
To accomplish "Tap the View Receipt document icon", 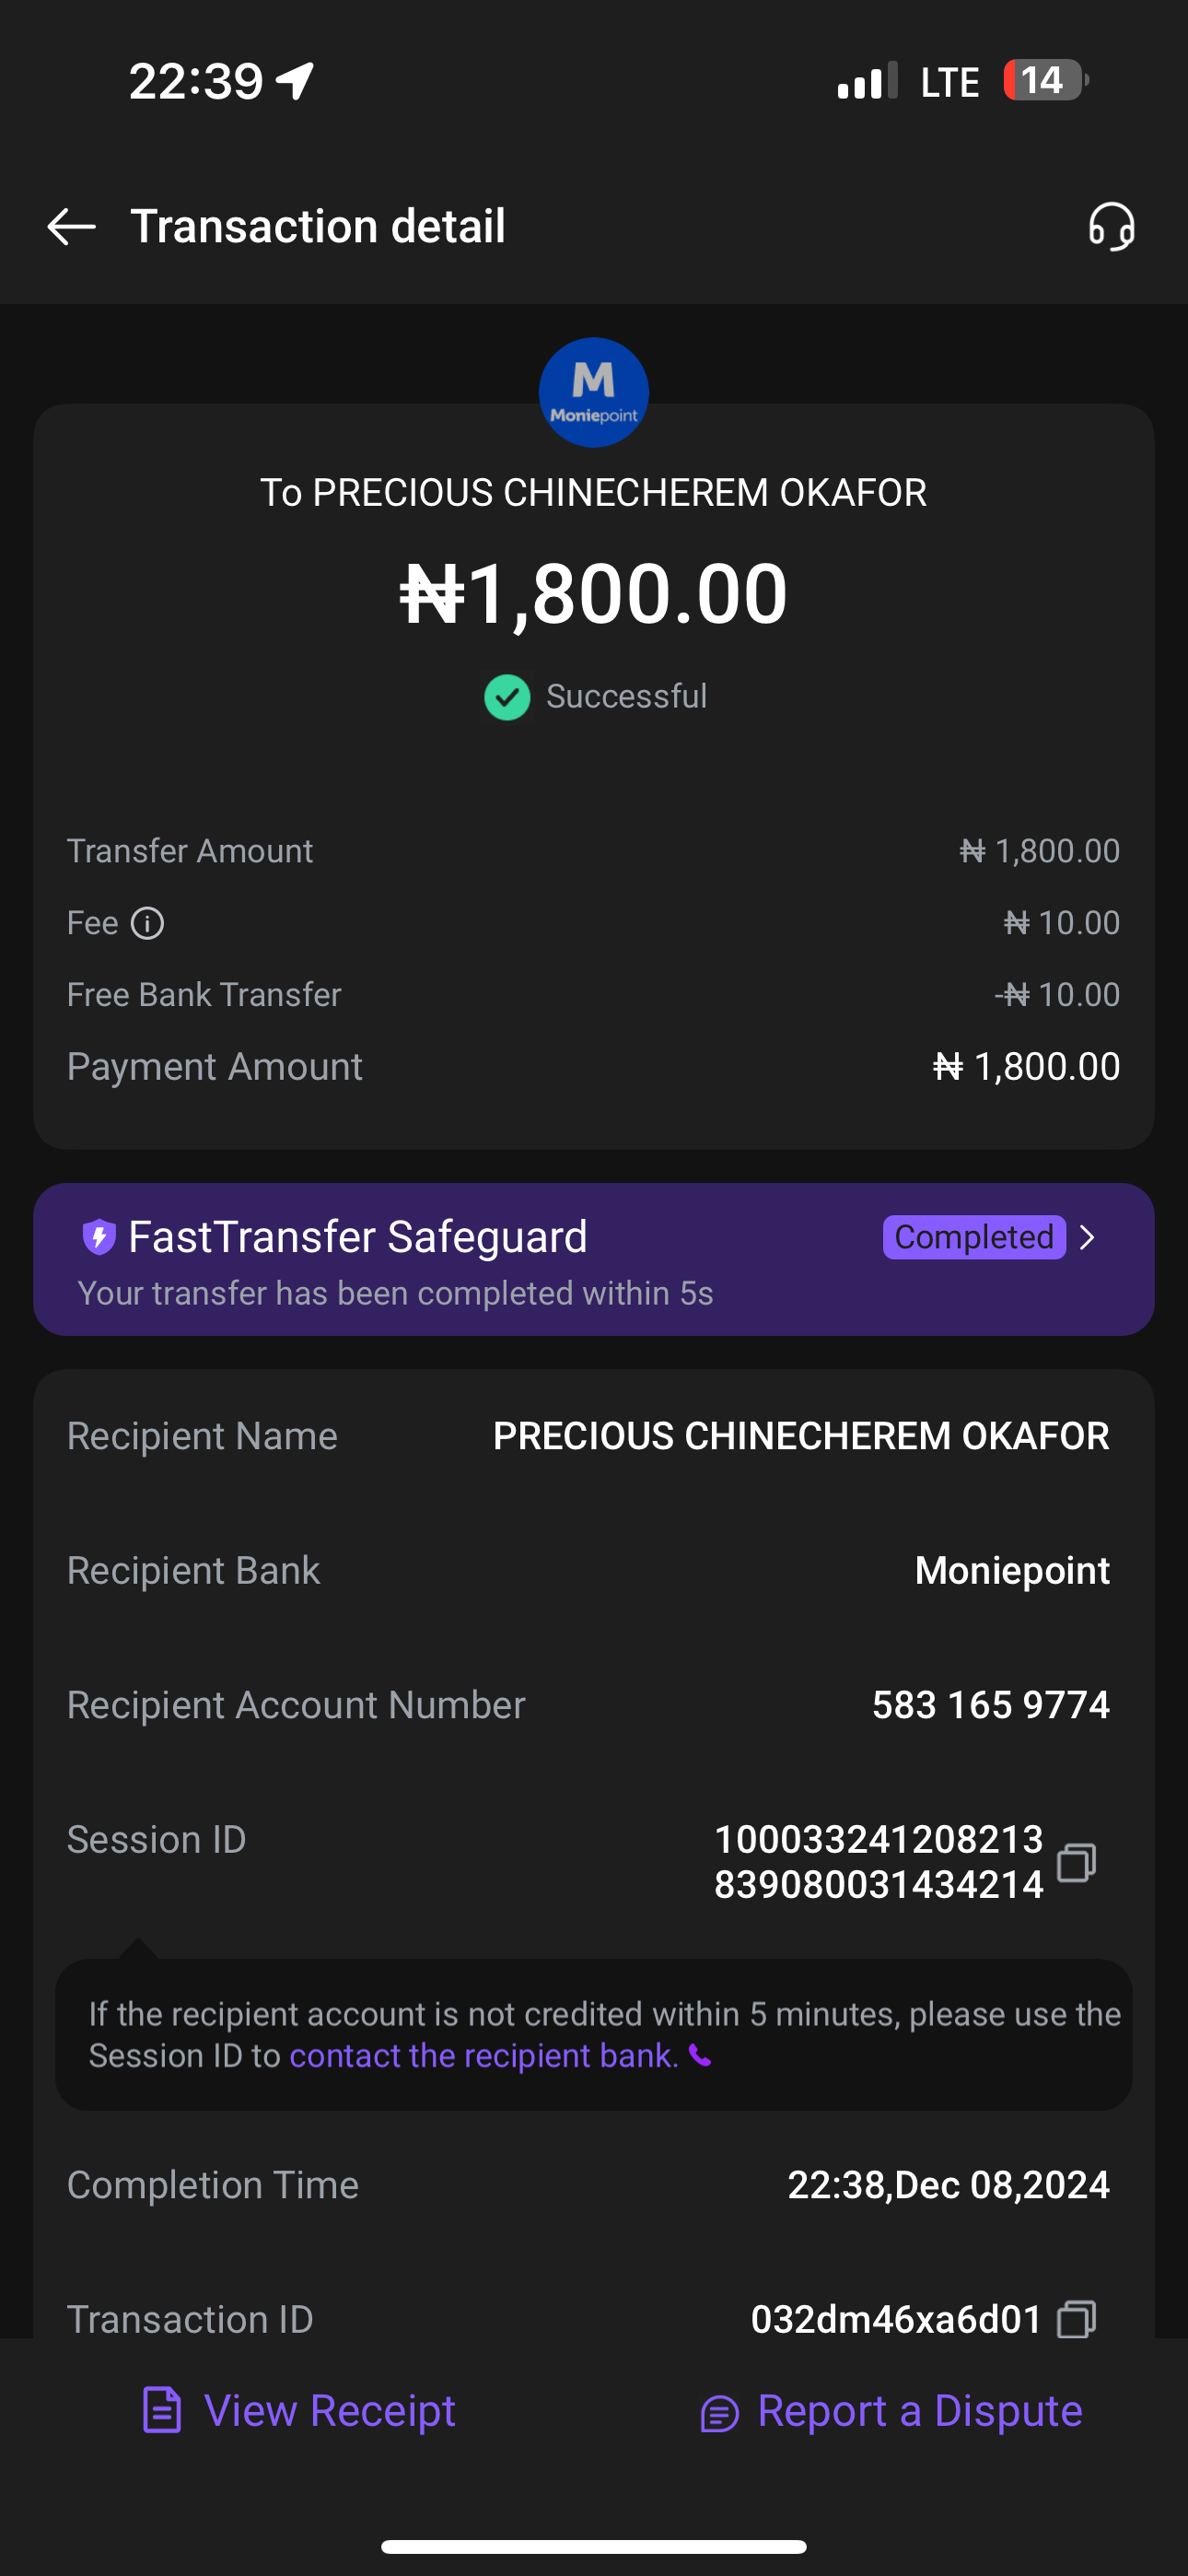I will tap(161, 2410).
